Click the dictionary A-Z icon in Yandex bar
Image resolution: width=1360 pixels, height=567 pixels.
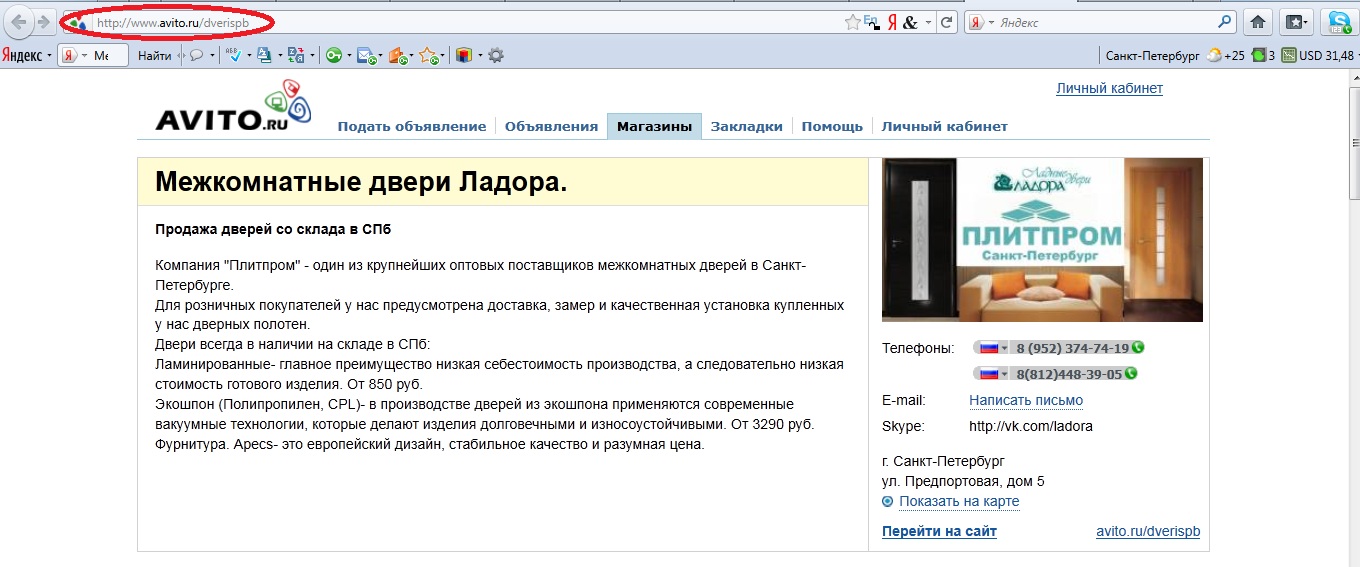coord(264,55)
